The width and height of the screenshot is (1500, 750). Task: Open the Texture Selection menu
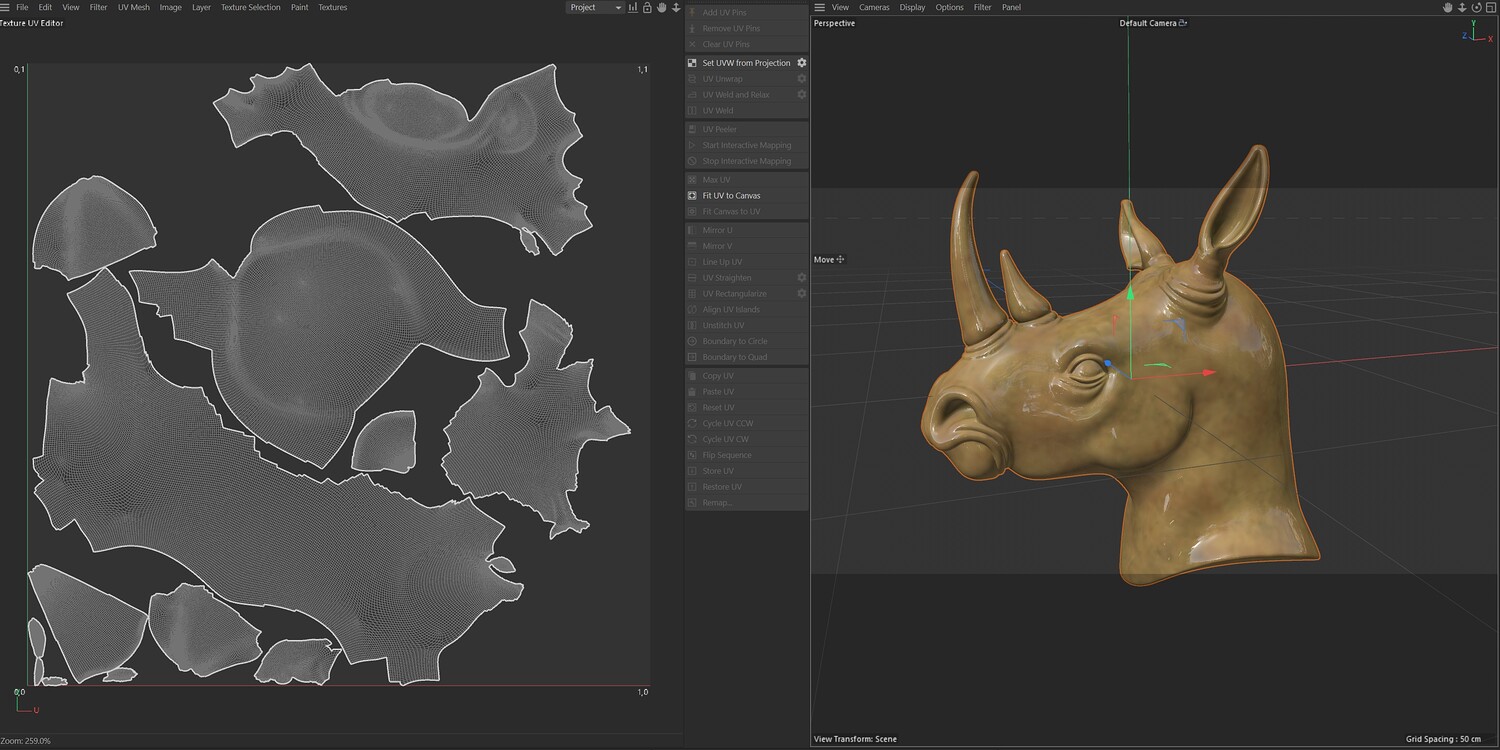(251, 7)
